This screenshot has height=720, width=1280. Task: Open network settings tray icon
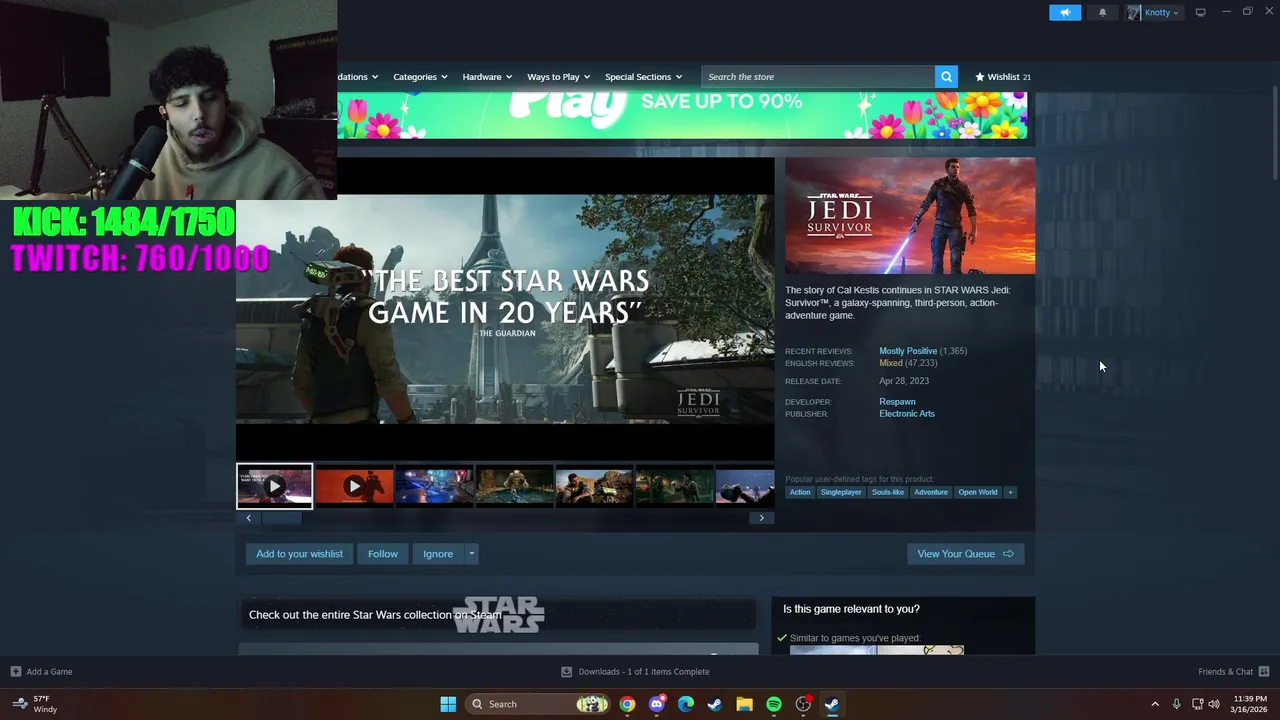1196,704
